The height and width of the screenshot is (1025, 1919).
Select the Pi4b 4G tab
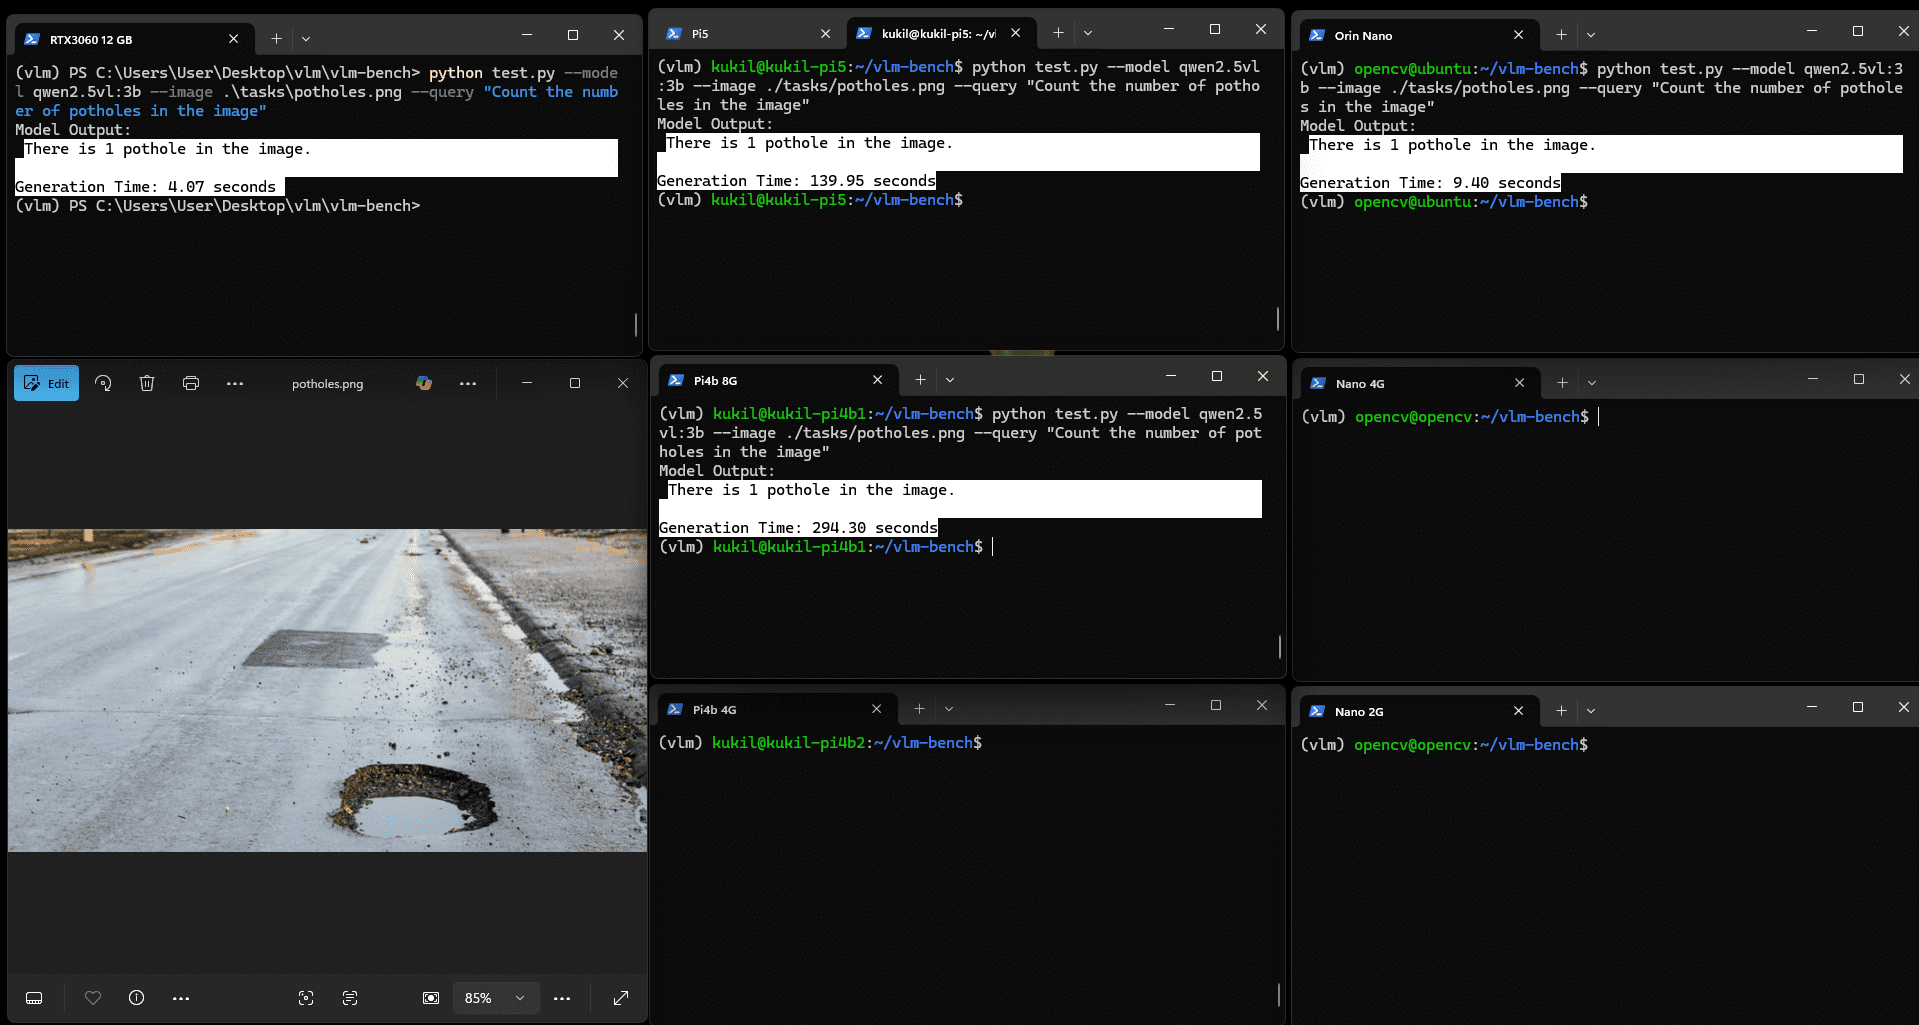(x=775, y=709)
